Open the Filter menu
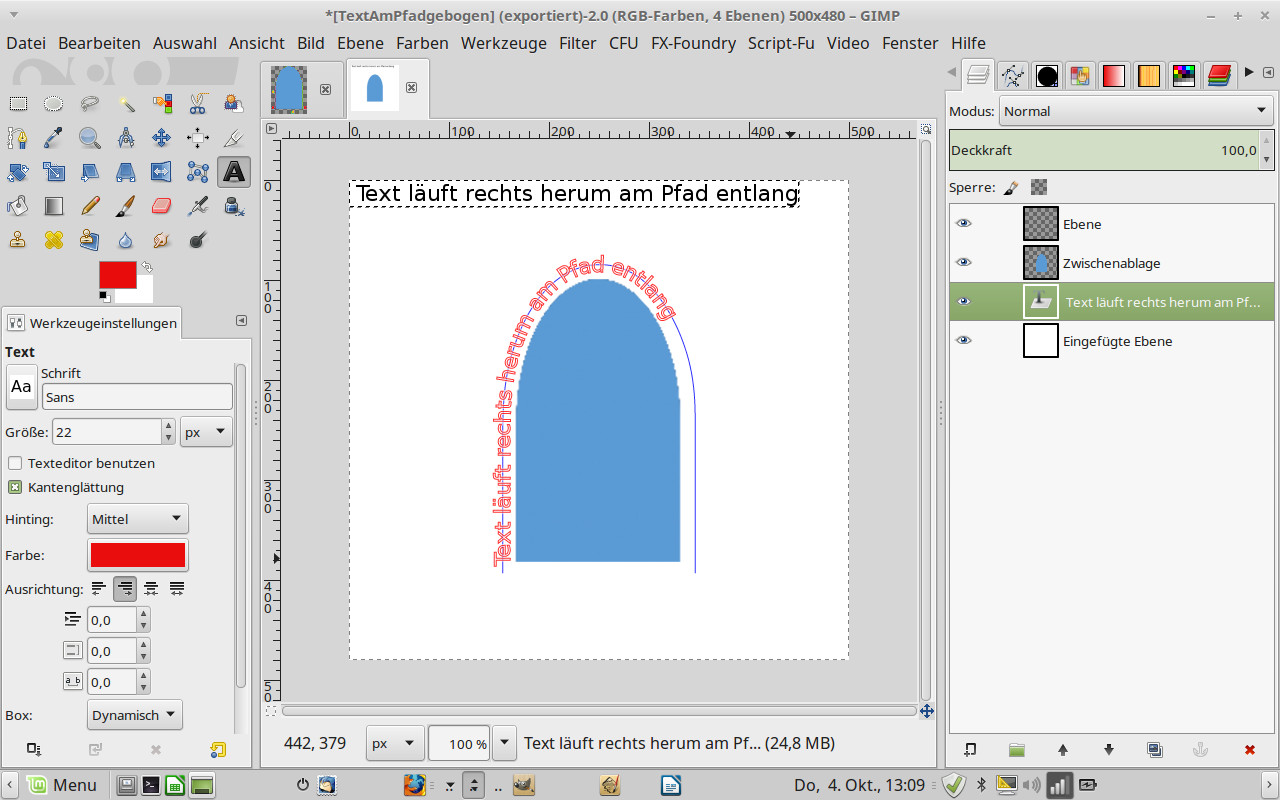Image resolution: width=1280 pixels, height=800 pixels. click(577, 43)
